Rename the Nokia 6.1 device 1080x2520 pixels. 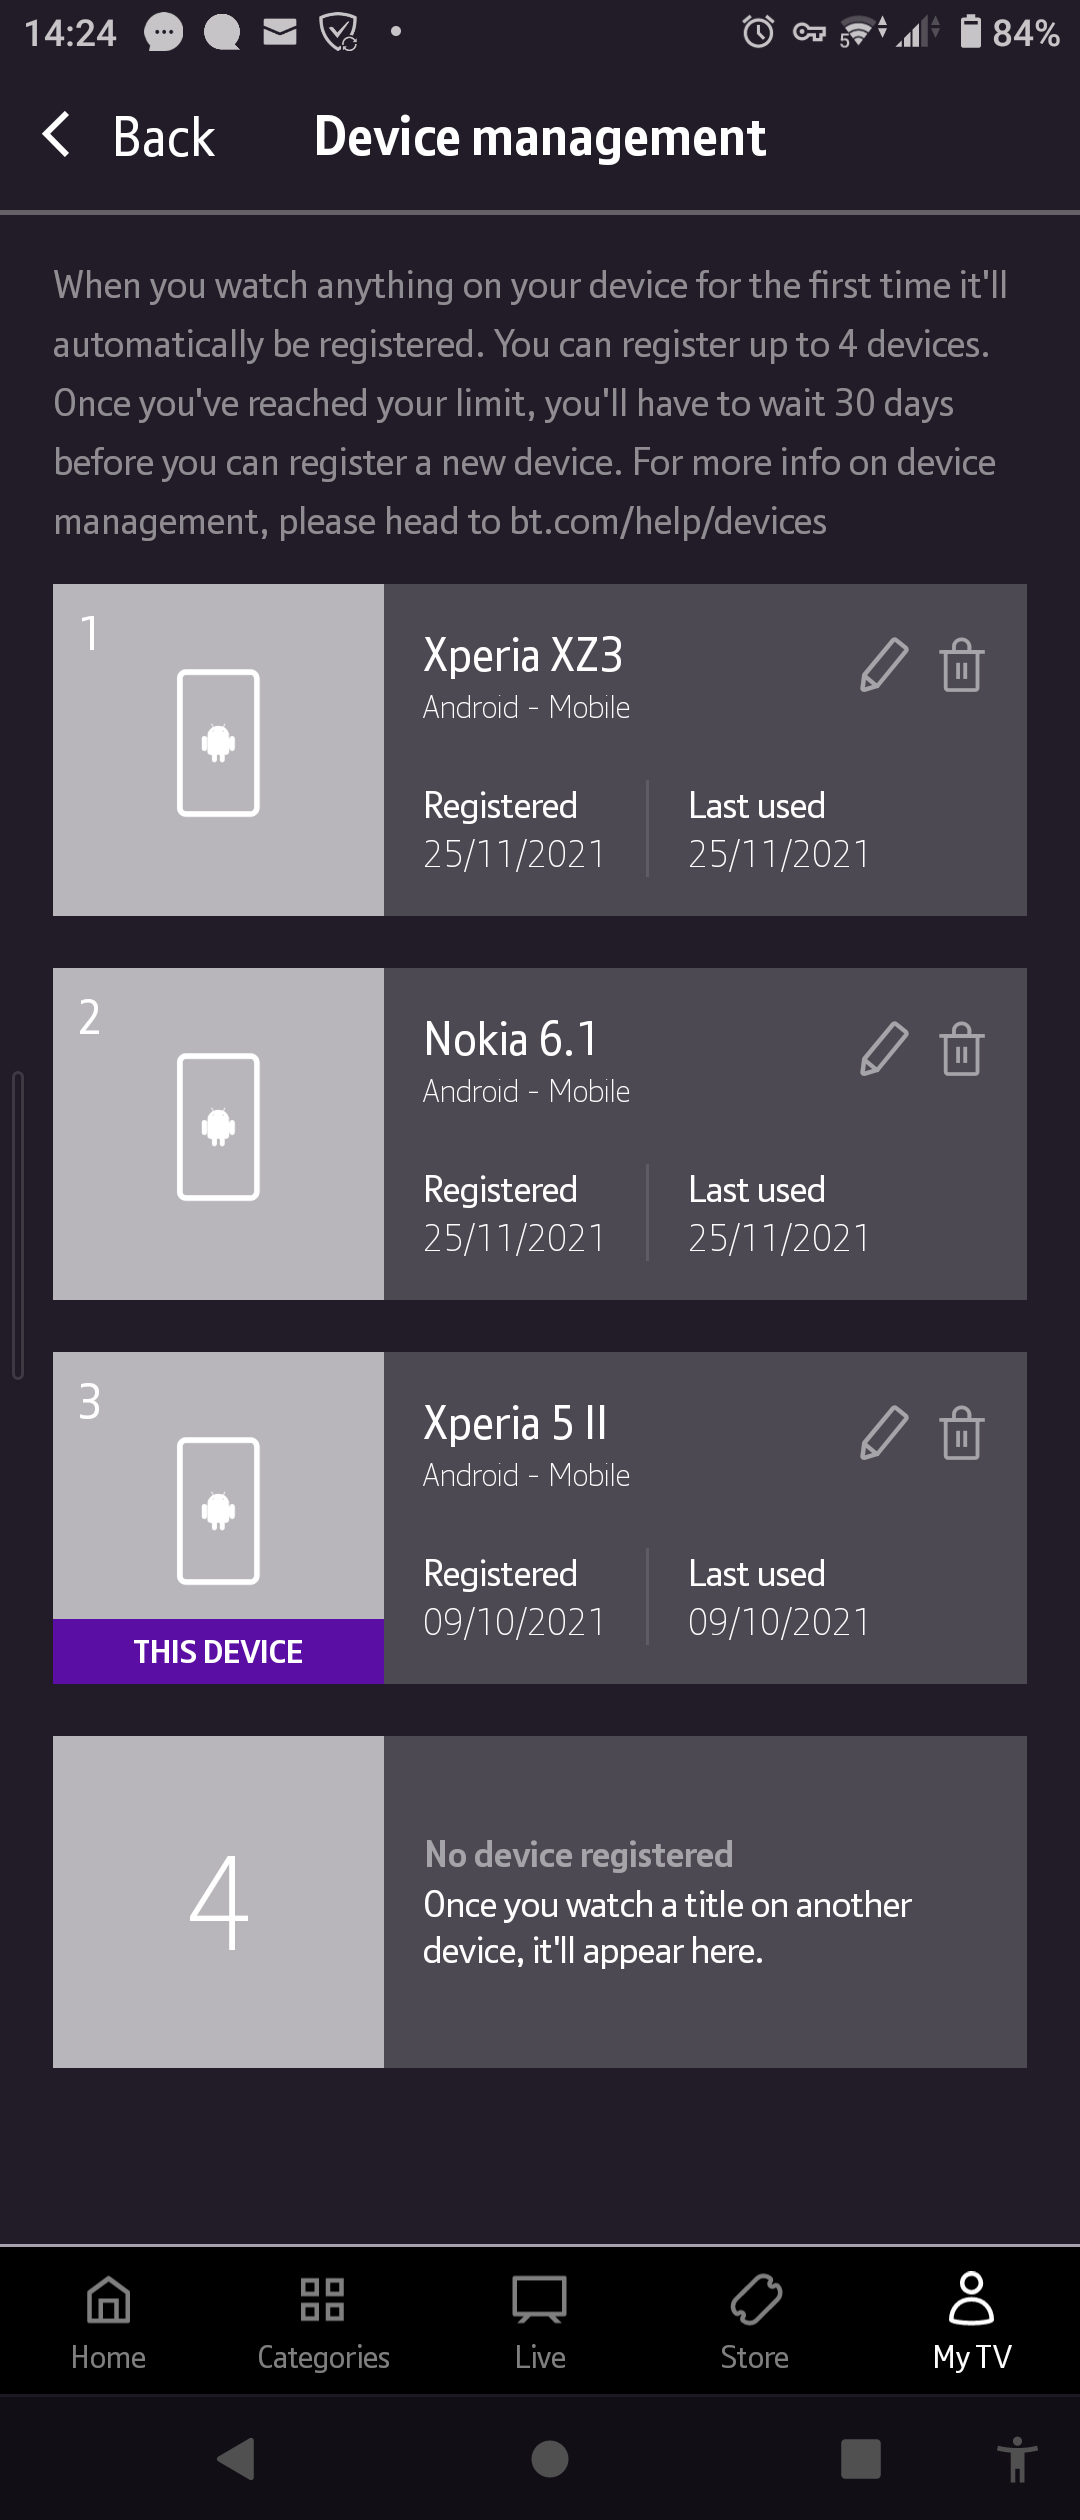click(884, 1049)
